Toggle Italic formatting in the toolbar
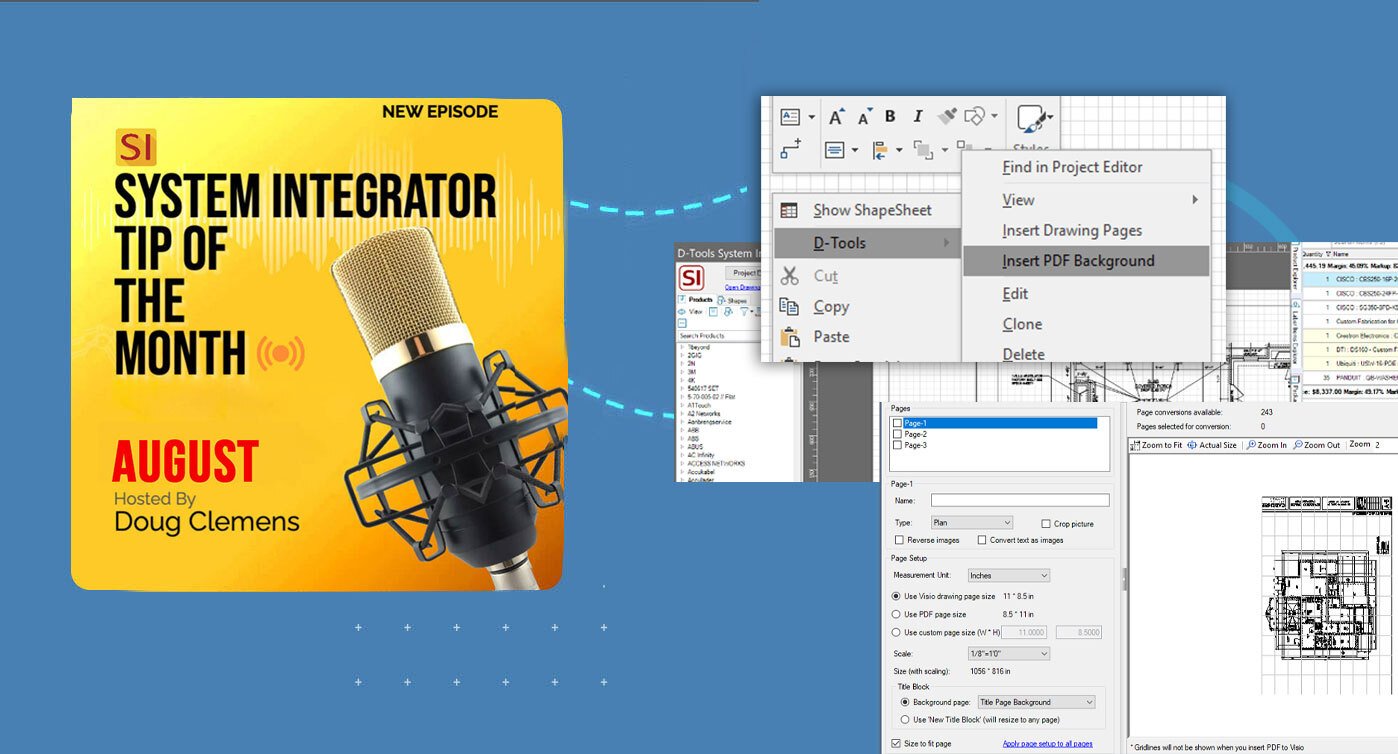 pos(917,117)
